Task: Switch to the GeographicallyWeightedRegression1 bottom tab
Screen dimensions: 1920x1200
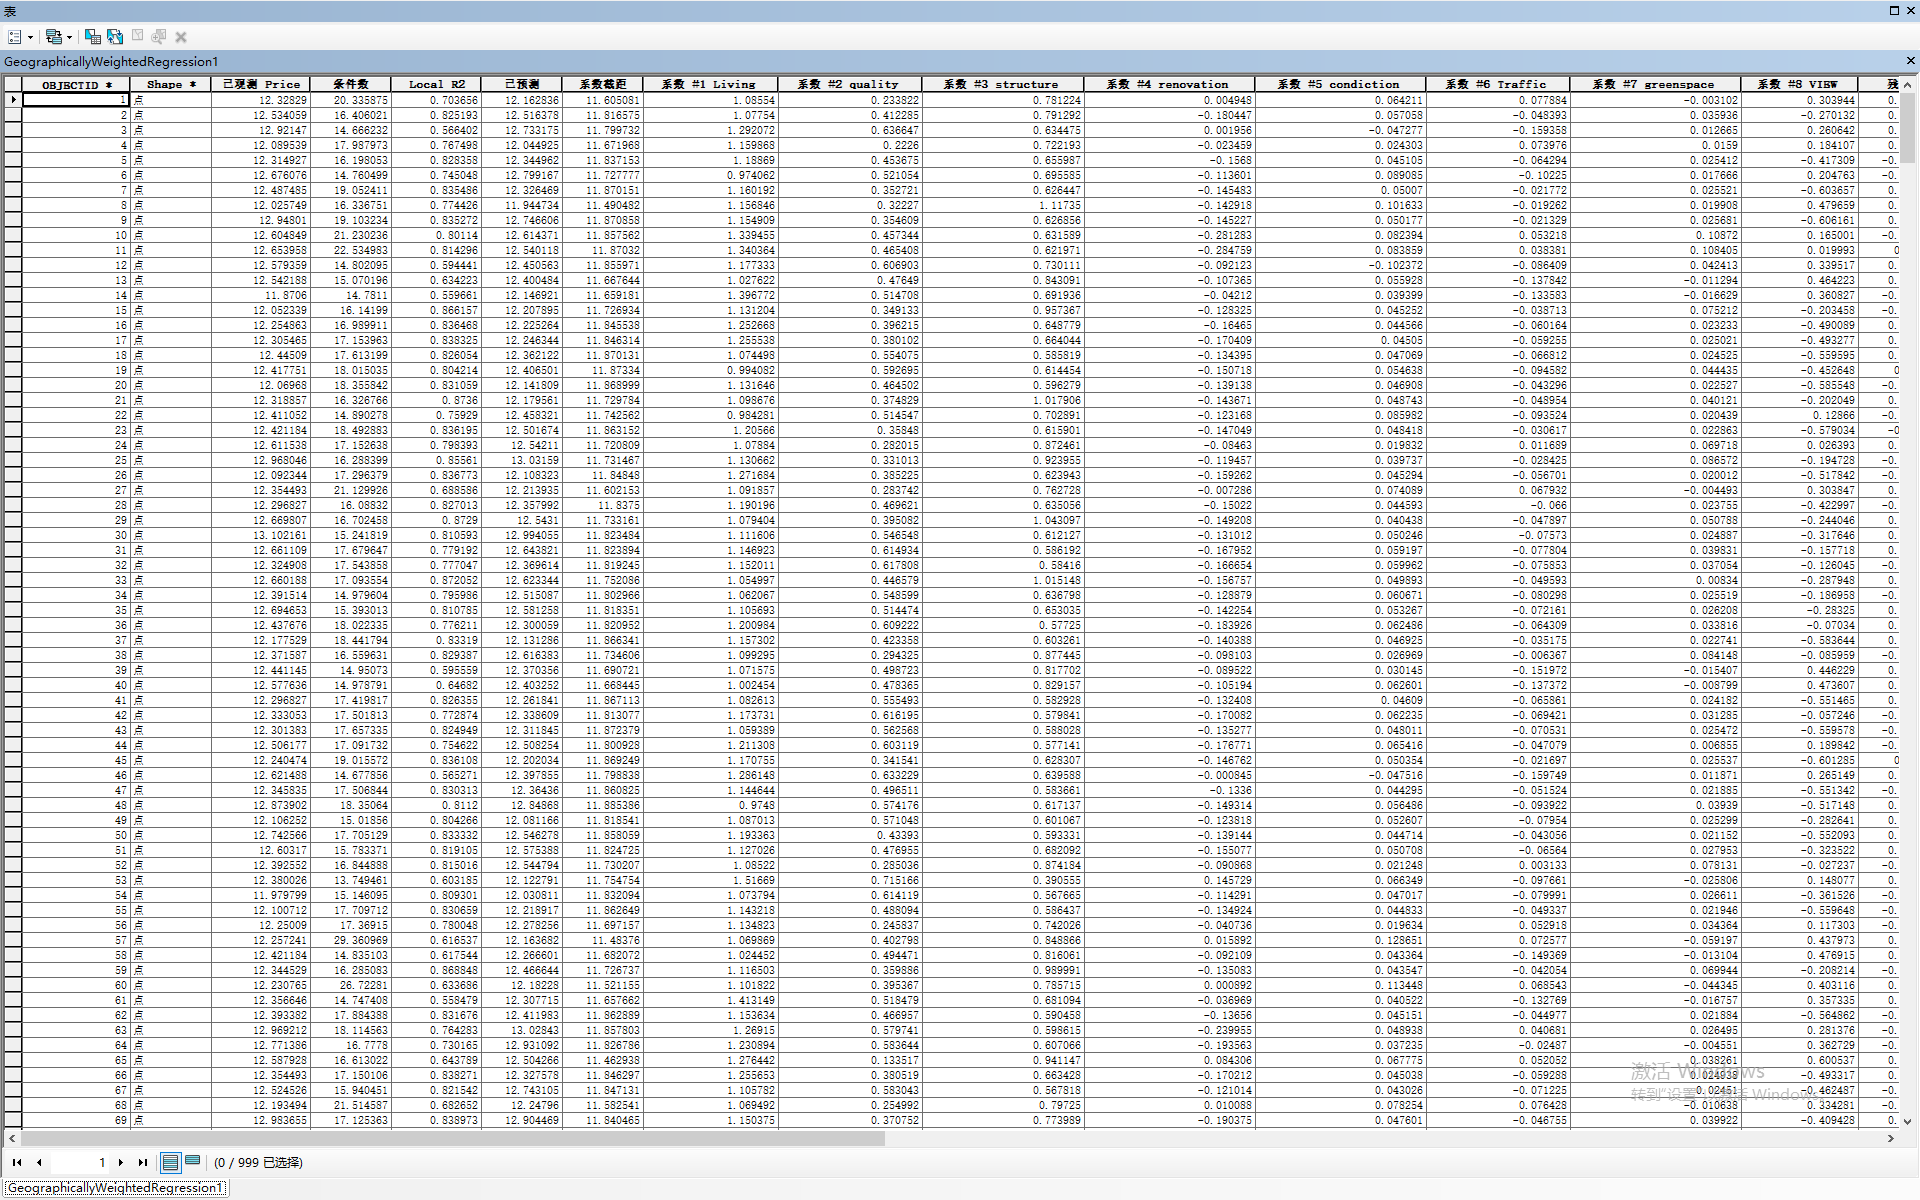Action: point(115,1187)
